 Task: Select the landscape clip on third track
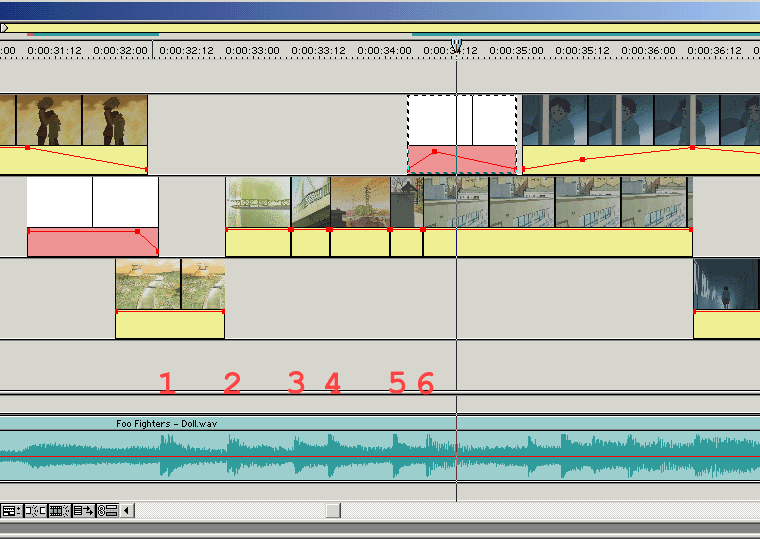[169, 285]
